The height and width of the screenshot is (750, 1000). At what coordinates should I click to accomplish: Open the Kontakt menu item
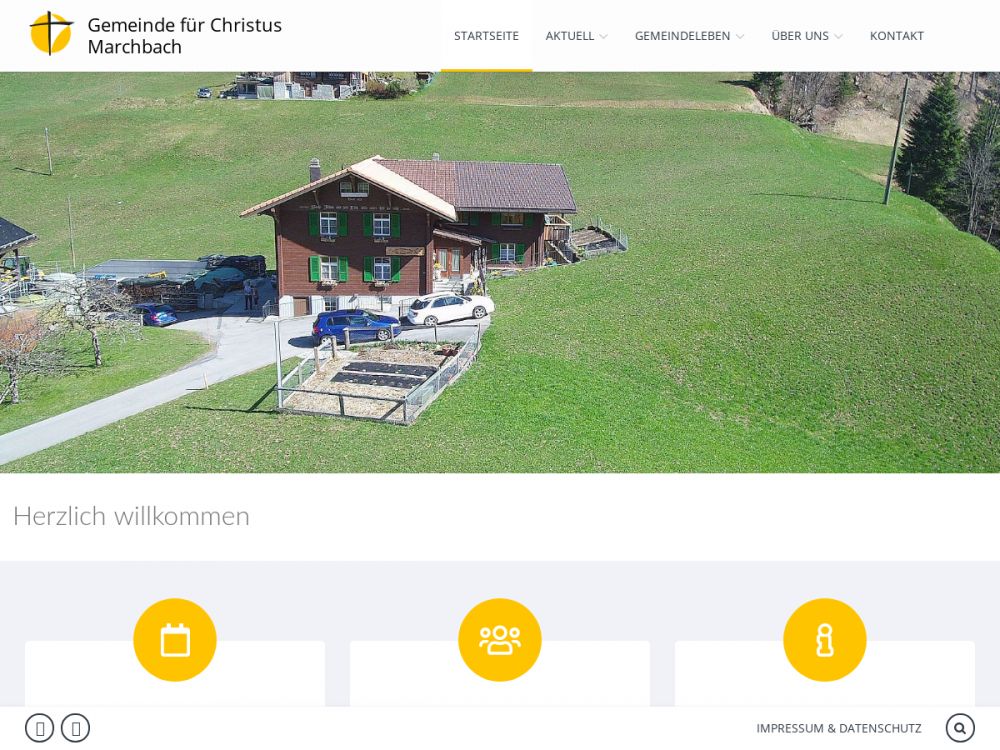pyautogui.click(x=897, y=36)
